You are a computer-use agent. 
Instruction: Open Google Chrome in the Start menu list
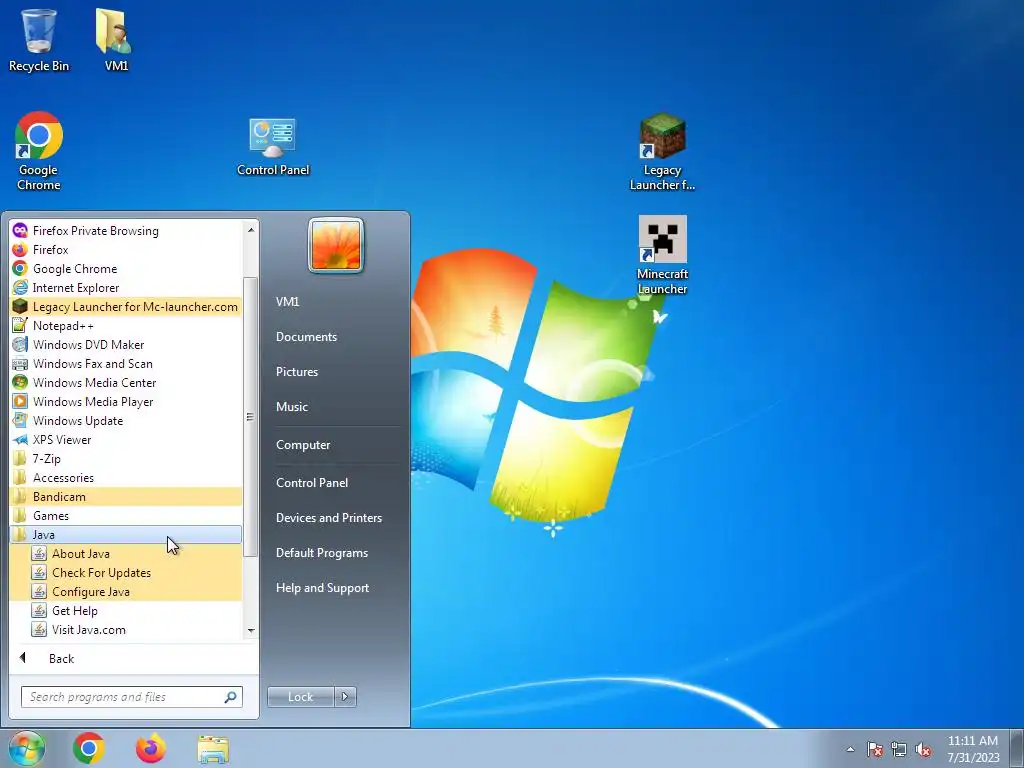pos(126,268)
